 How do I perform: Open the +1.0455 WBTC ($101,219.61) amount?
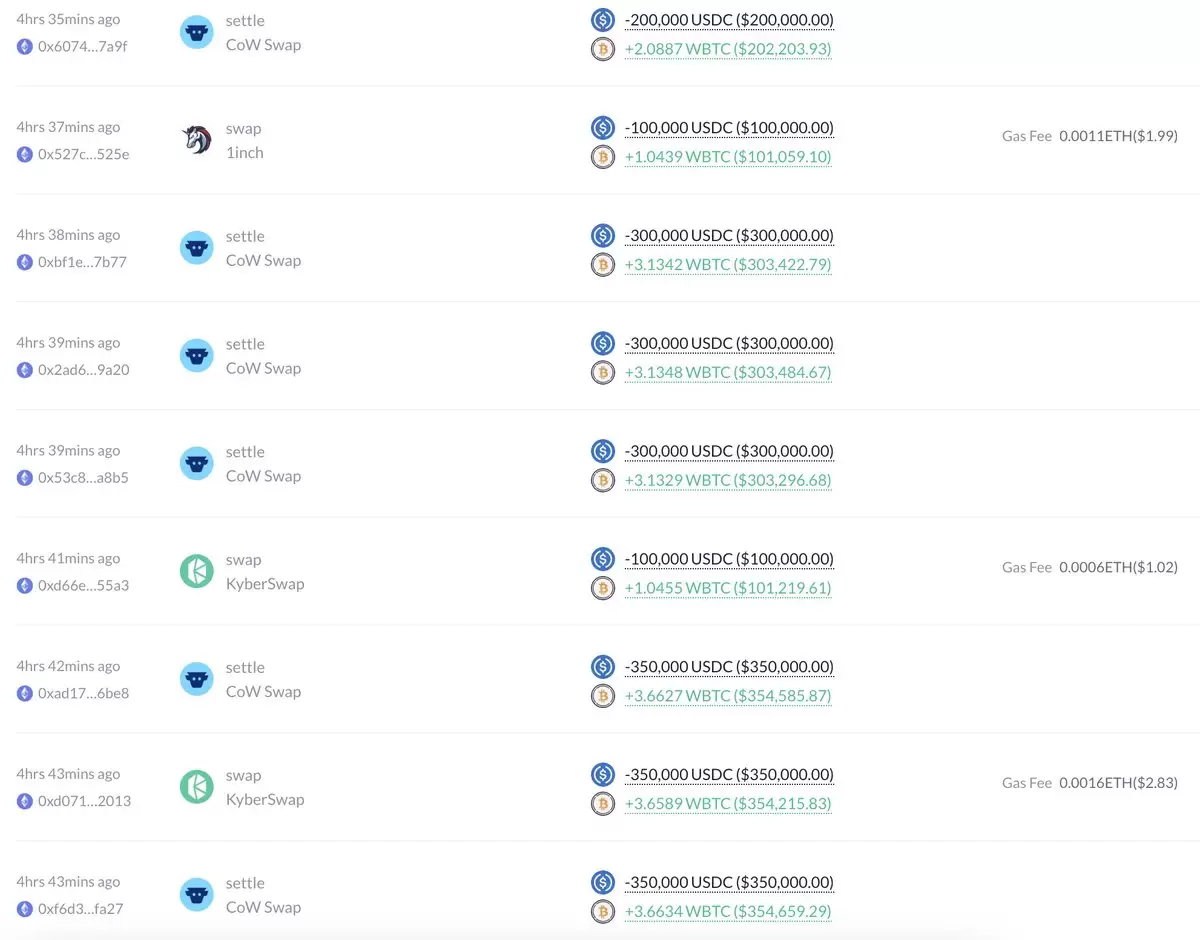pyautogui.click(x=728, y=589)
